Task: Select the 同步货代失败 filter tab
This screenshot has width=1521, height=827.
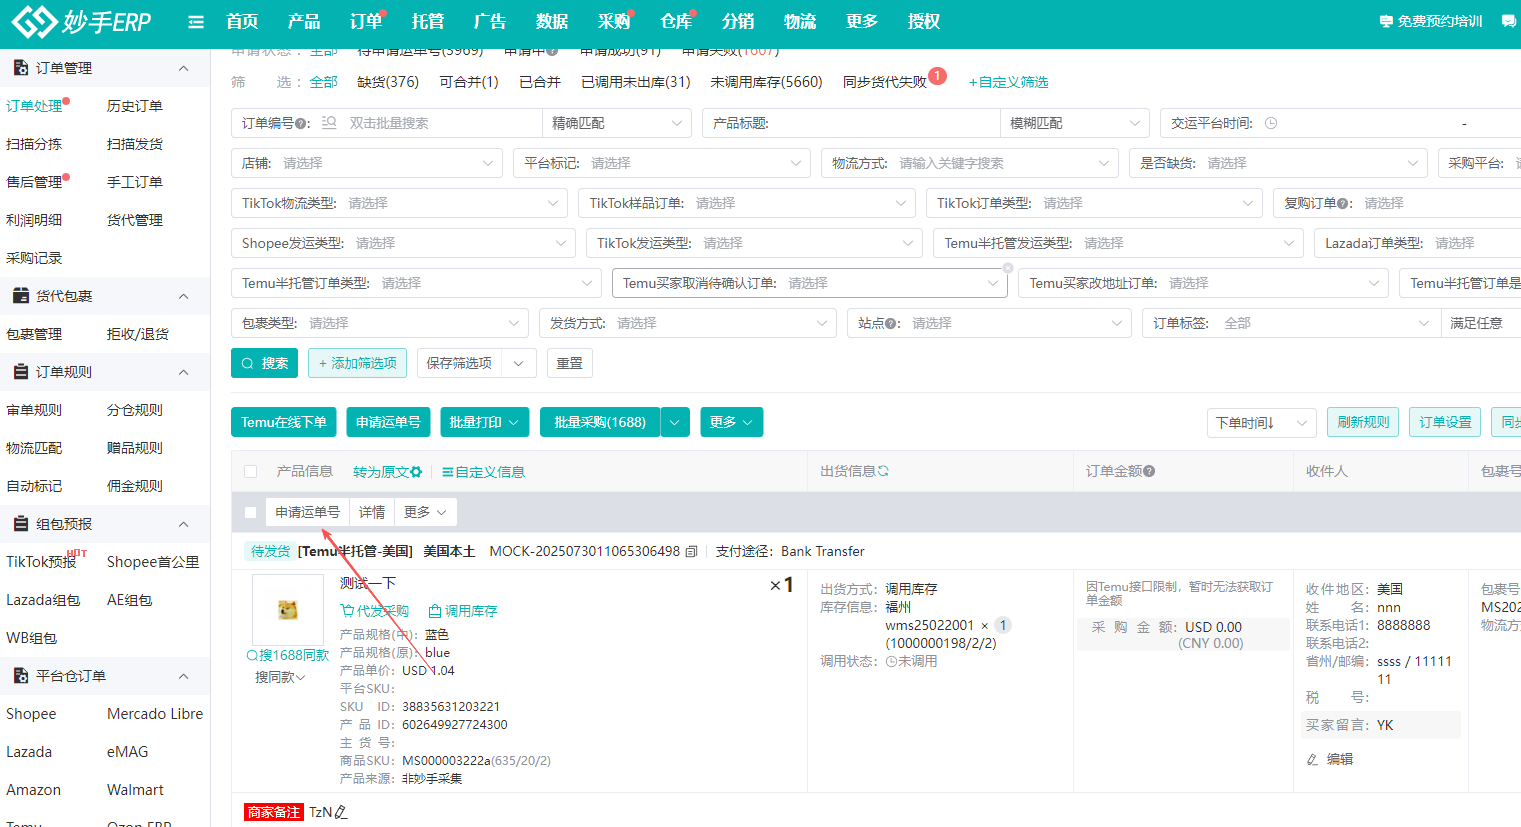Action: click(x=885, y=82)
